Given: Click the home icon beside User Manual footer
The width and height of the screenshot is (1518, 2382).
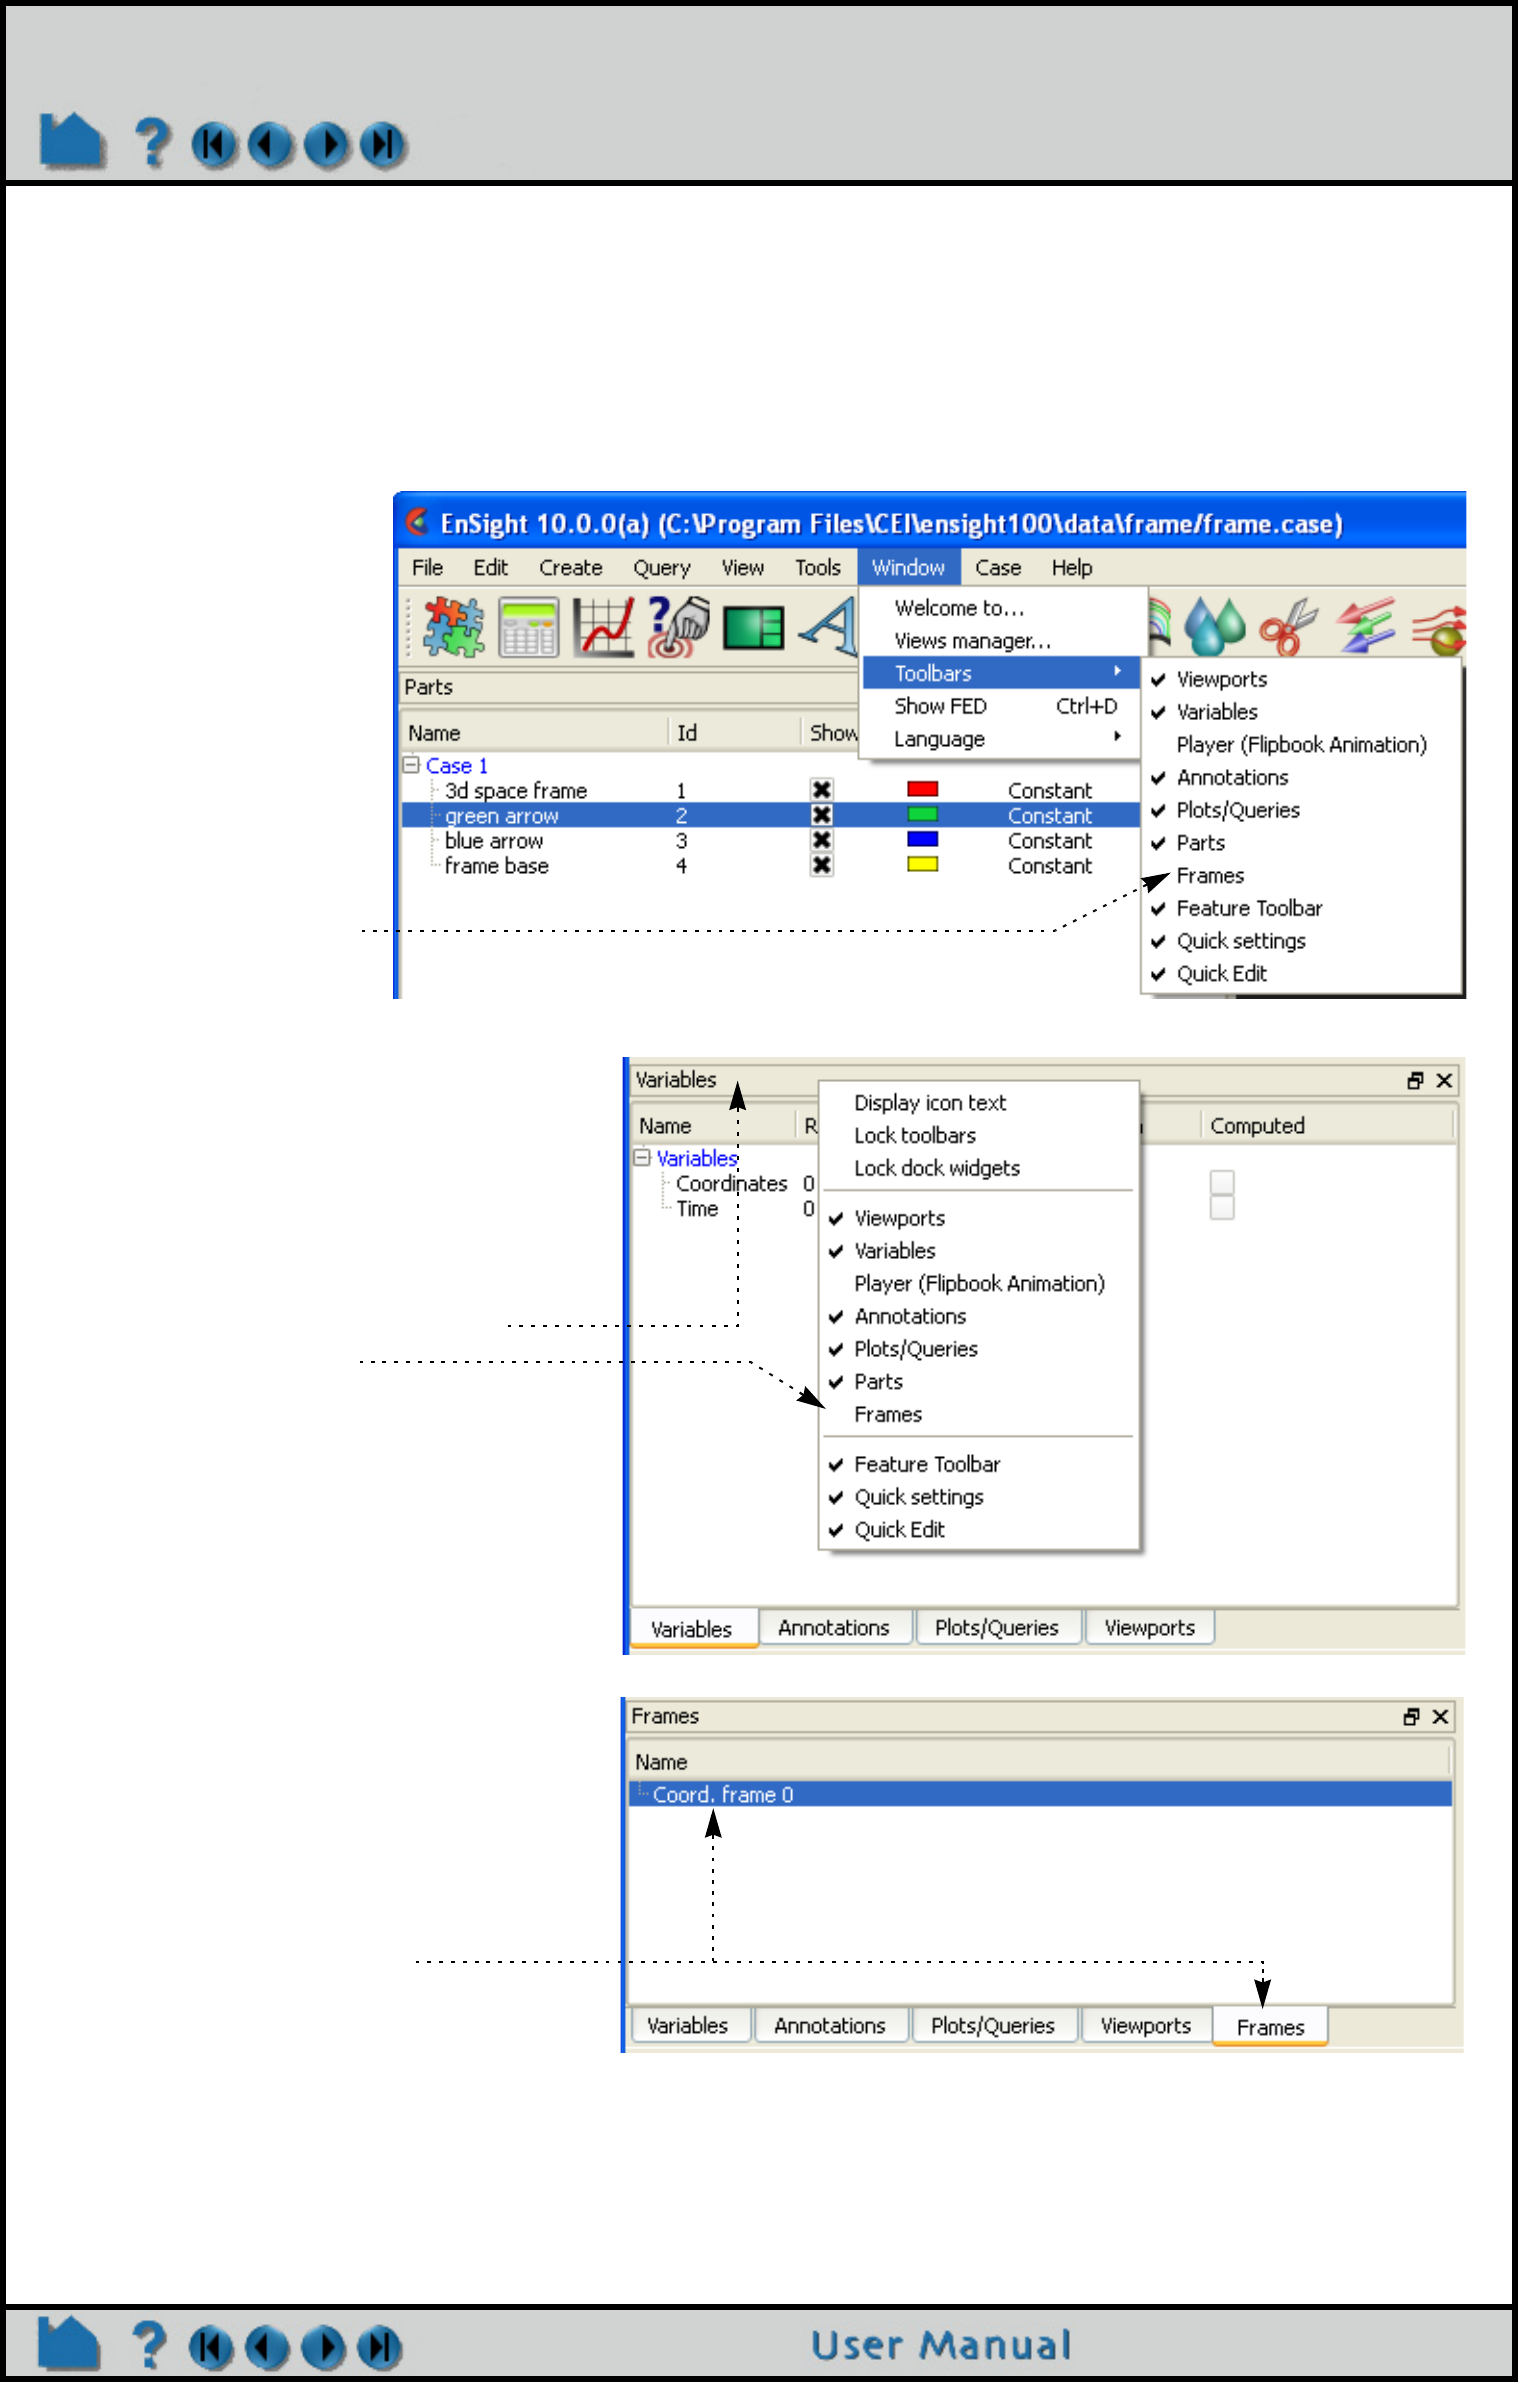Looking at the screenshot, I should (69, 2343).
